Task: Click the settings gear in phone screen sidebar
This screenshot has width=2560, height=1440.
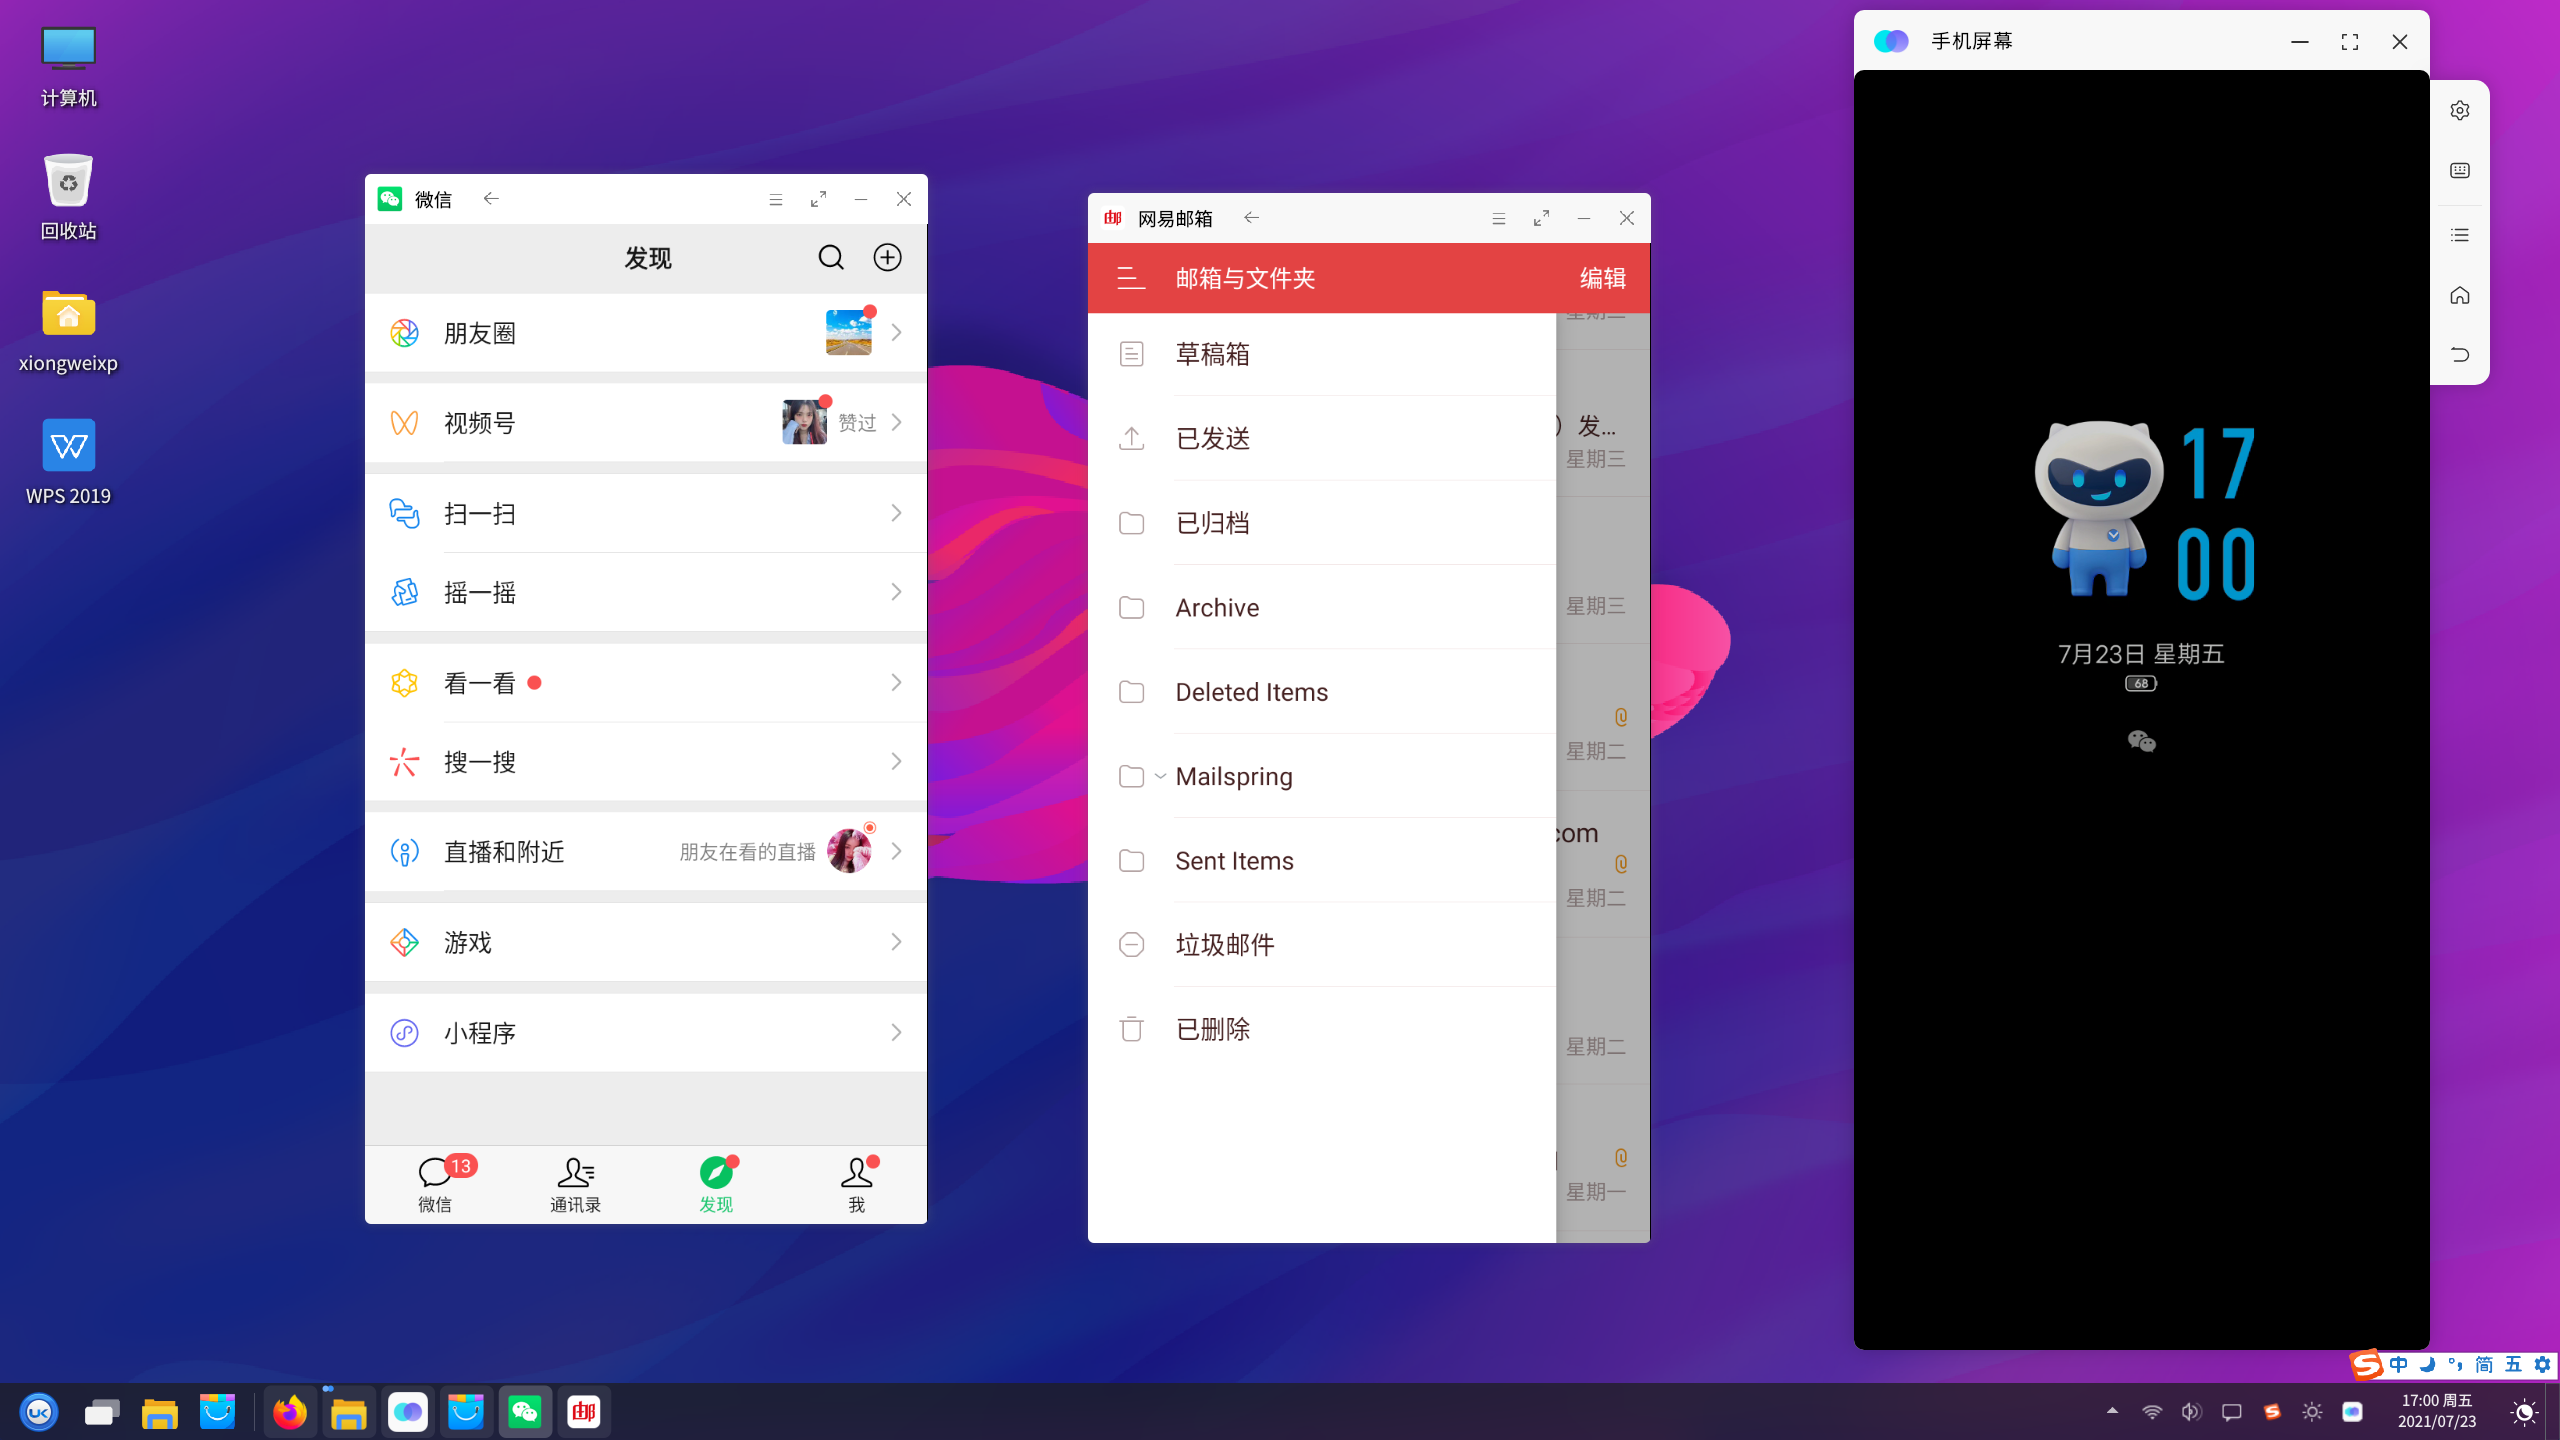Action: pyautogui.click(x=2460, y=111)
